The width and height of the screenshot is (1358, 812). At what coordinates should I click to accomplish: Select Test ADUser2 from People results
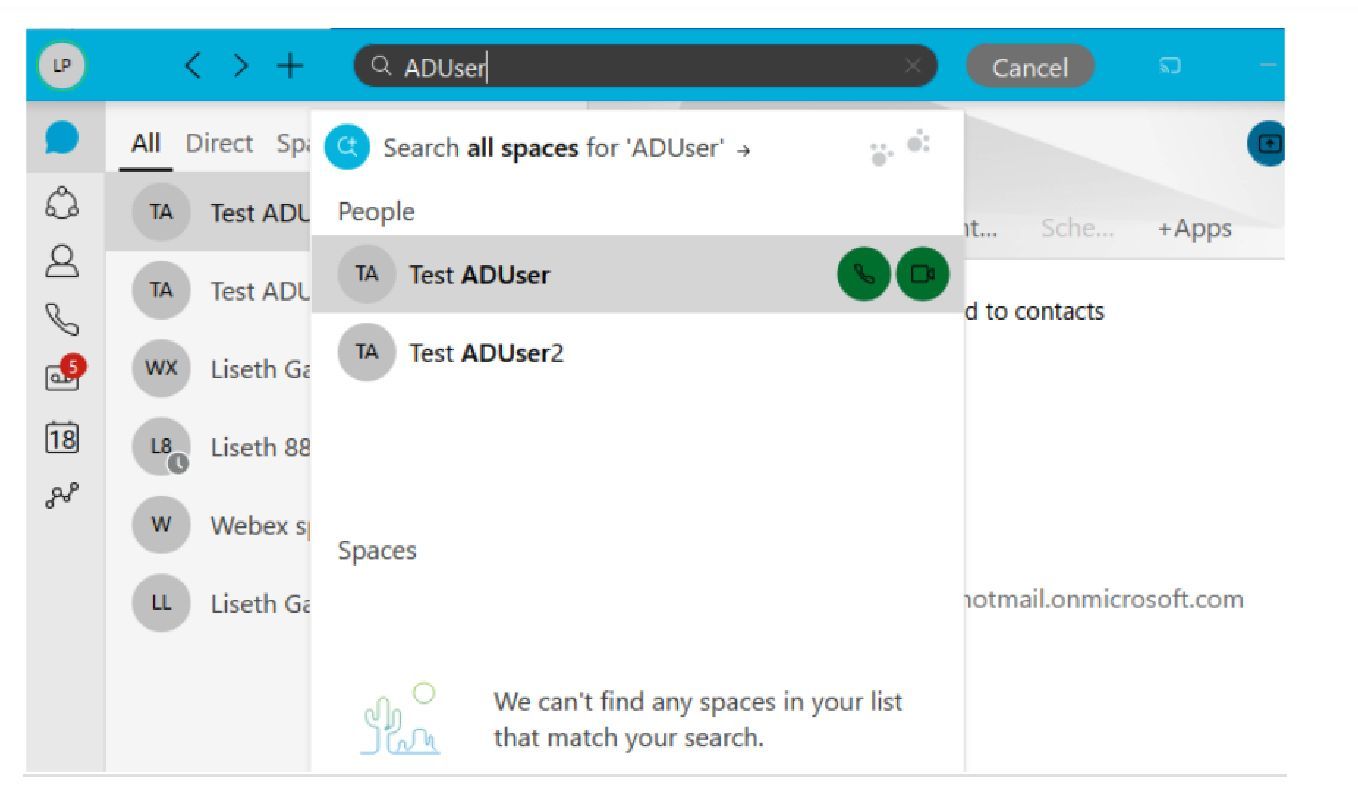[637, 353]
